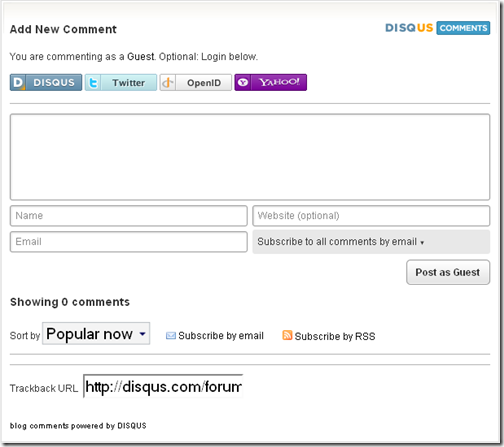Log in with the Yahoo! button

coord(271,82)
